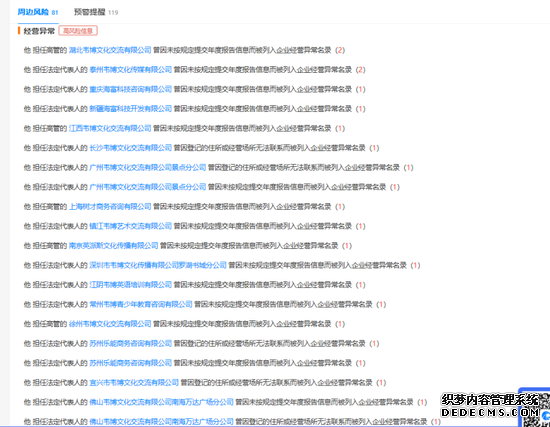Open 深圳市韦博文化传播有限公司罗湖书城分公司 link

click(158, 265)
